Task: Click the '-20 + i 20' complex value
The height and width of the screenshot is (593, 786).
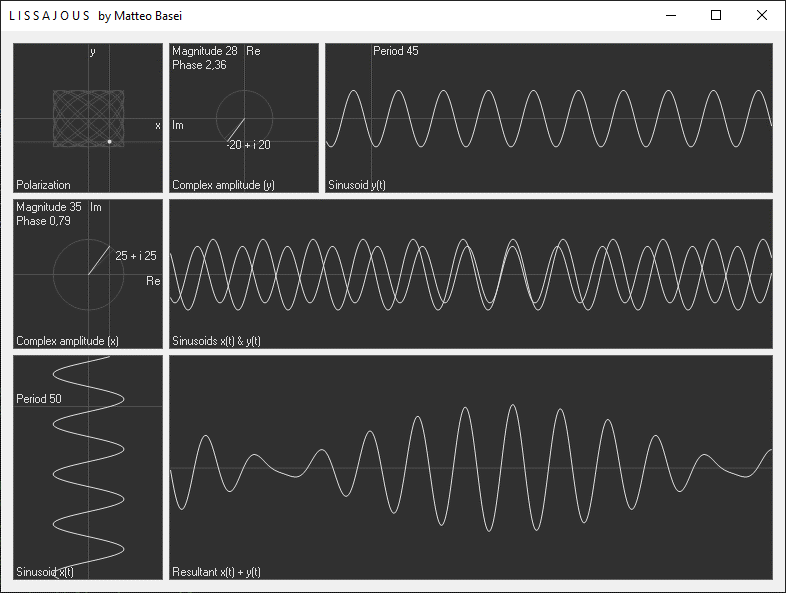Action: tap(249, 145)
